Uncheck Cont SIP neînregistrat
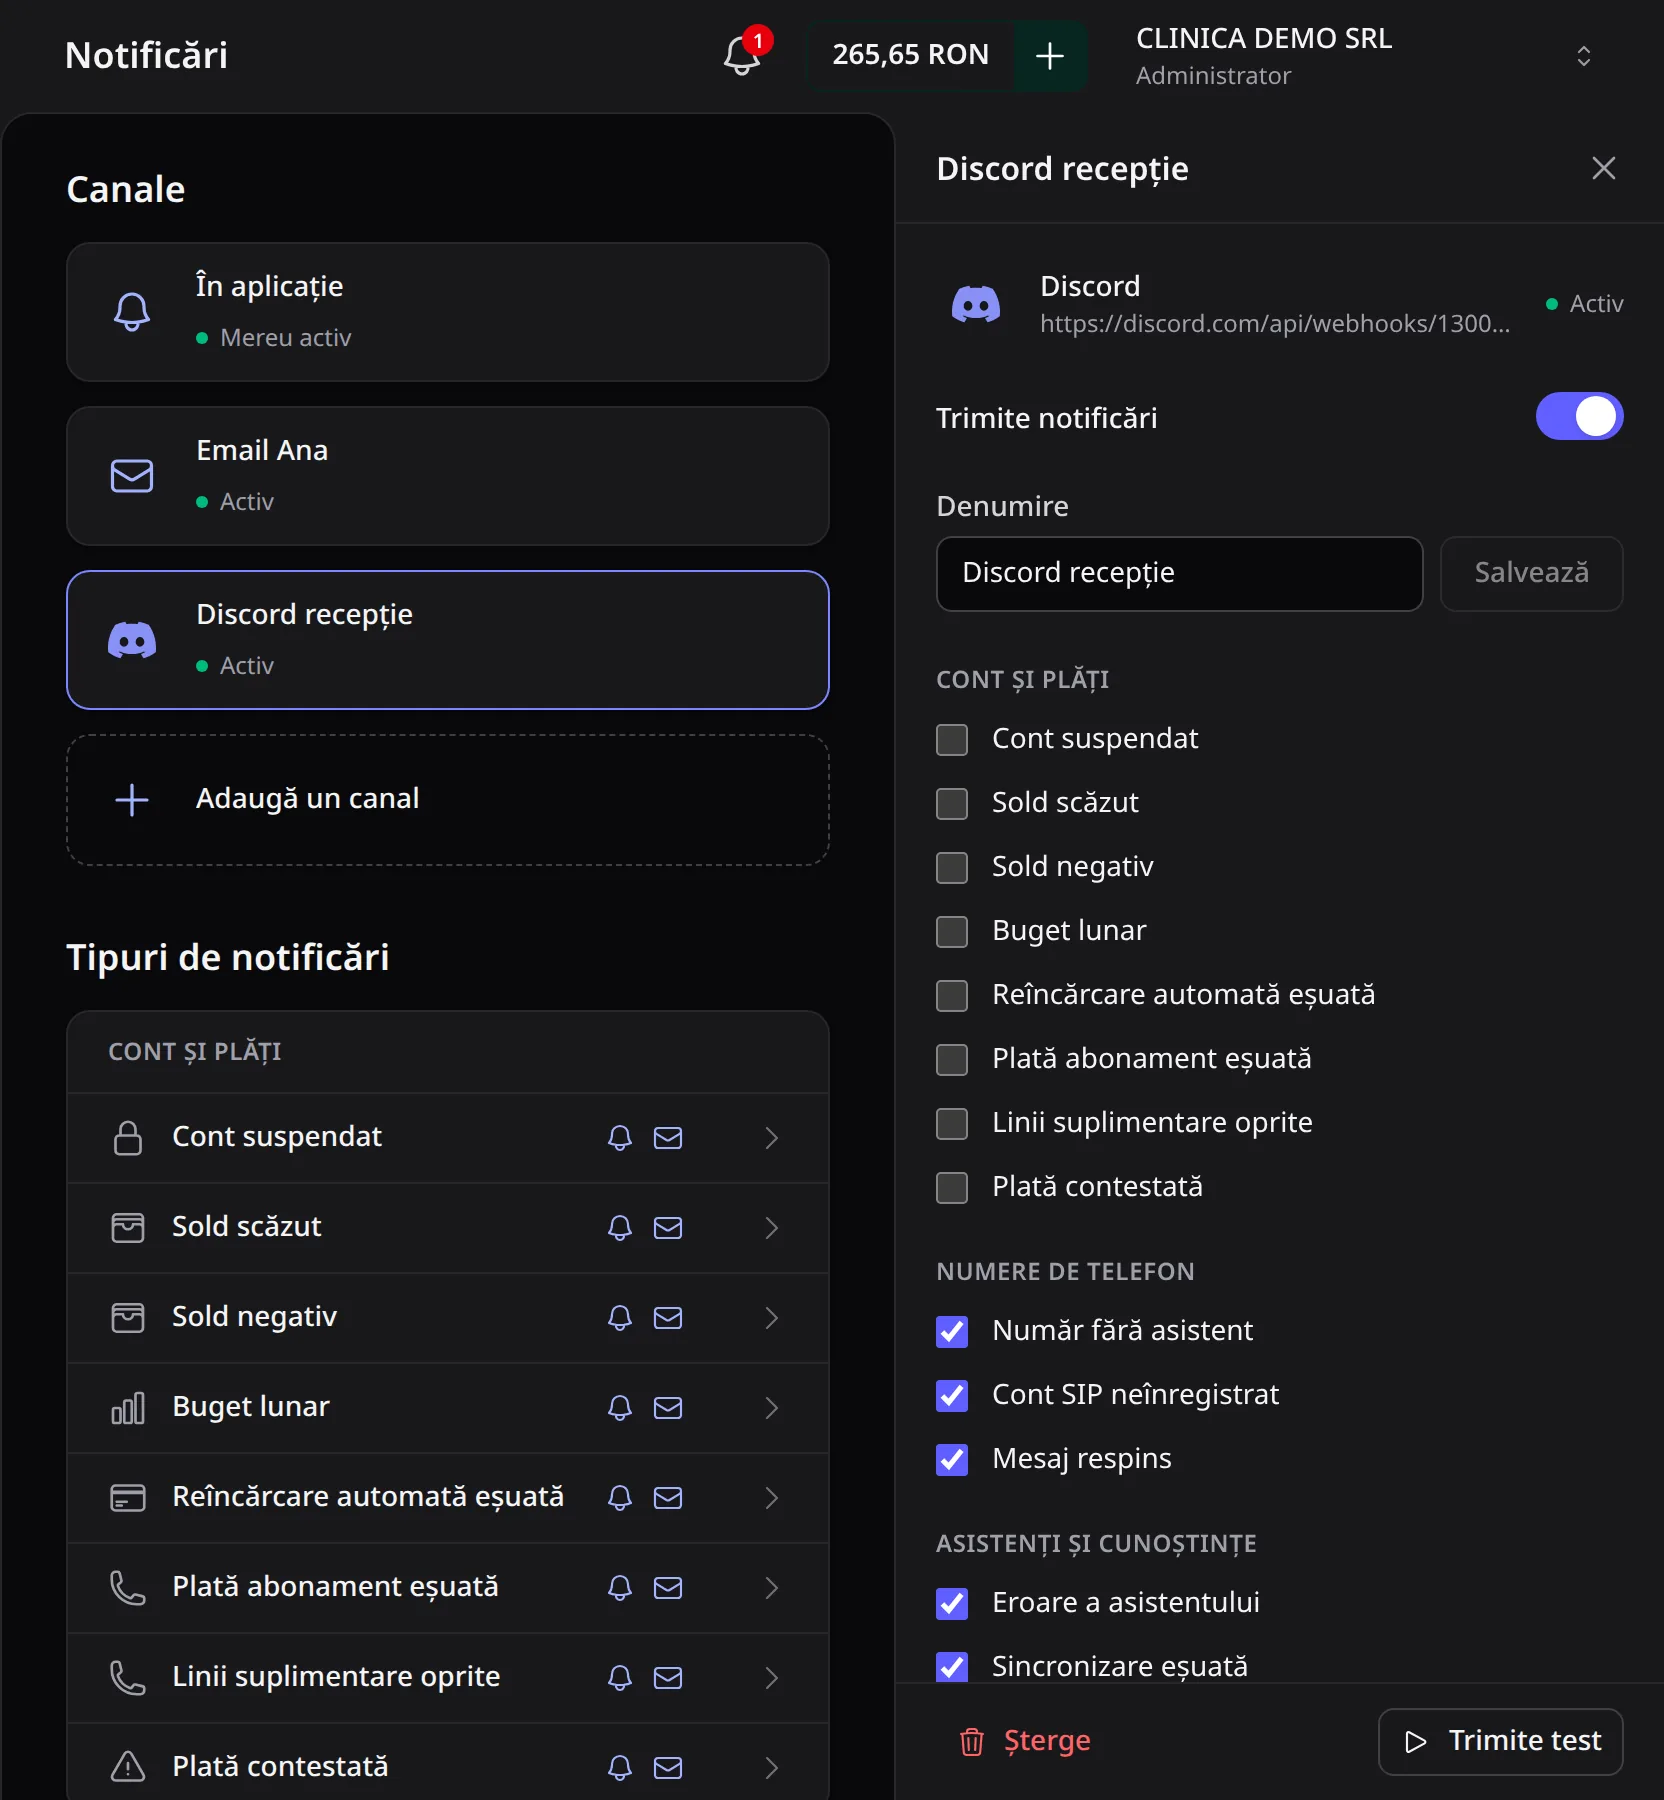This screenshot has height=1800, width=1664. 952,1396
